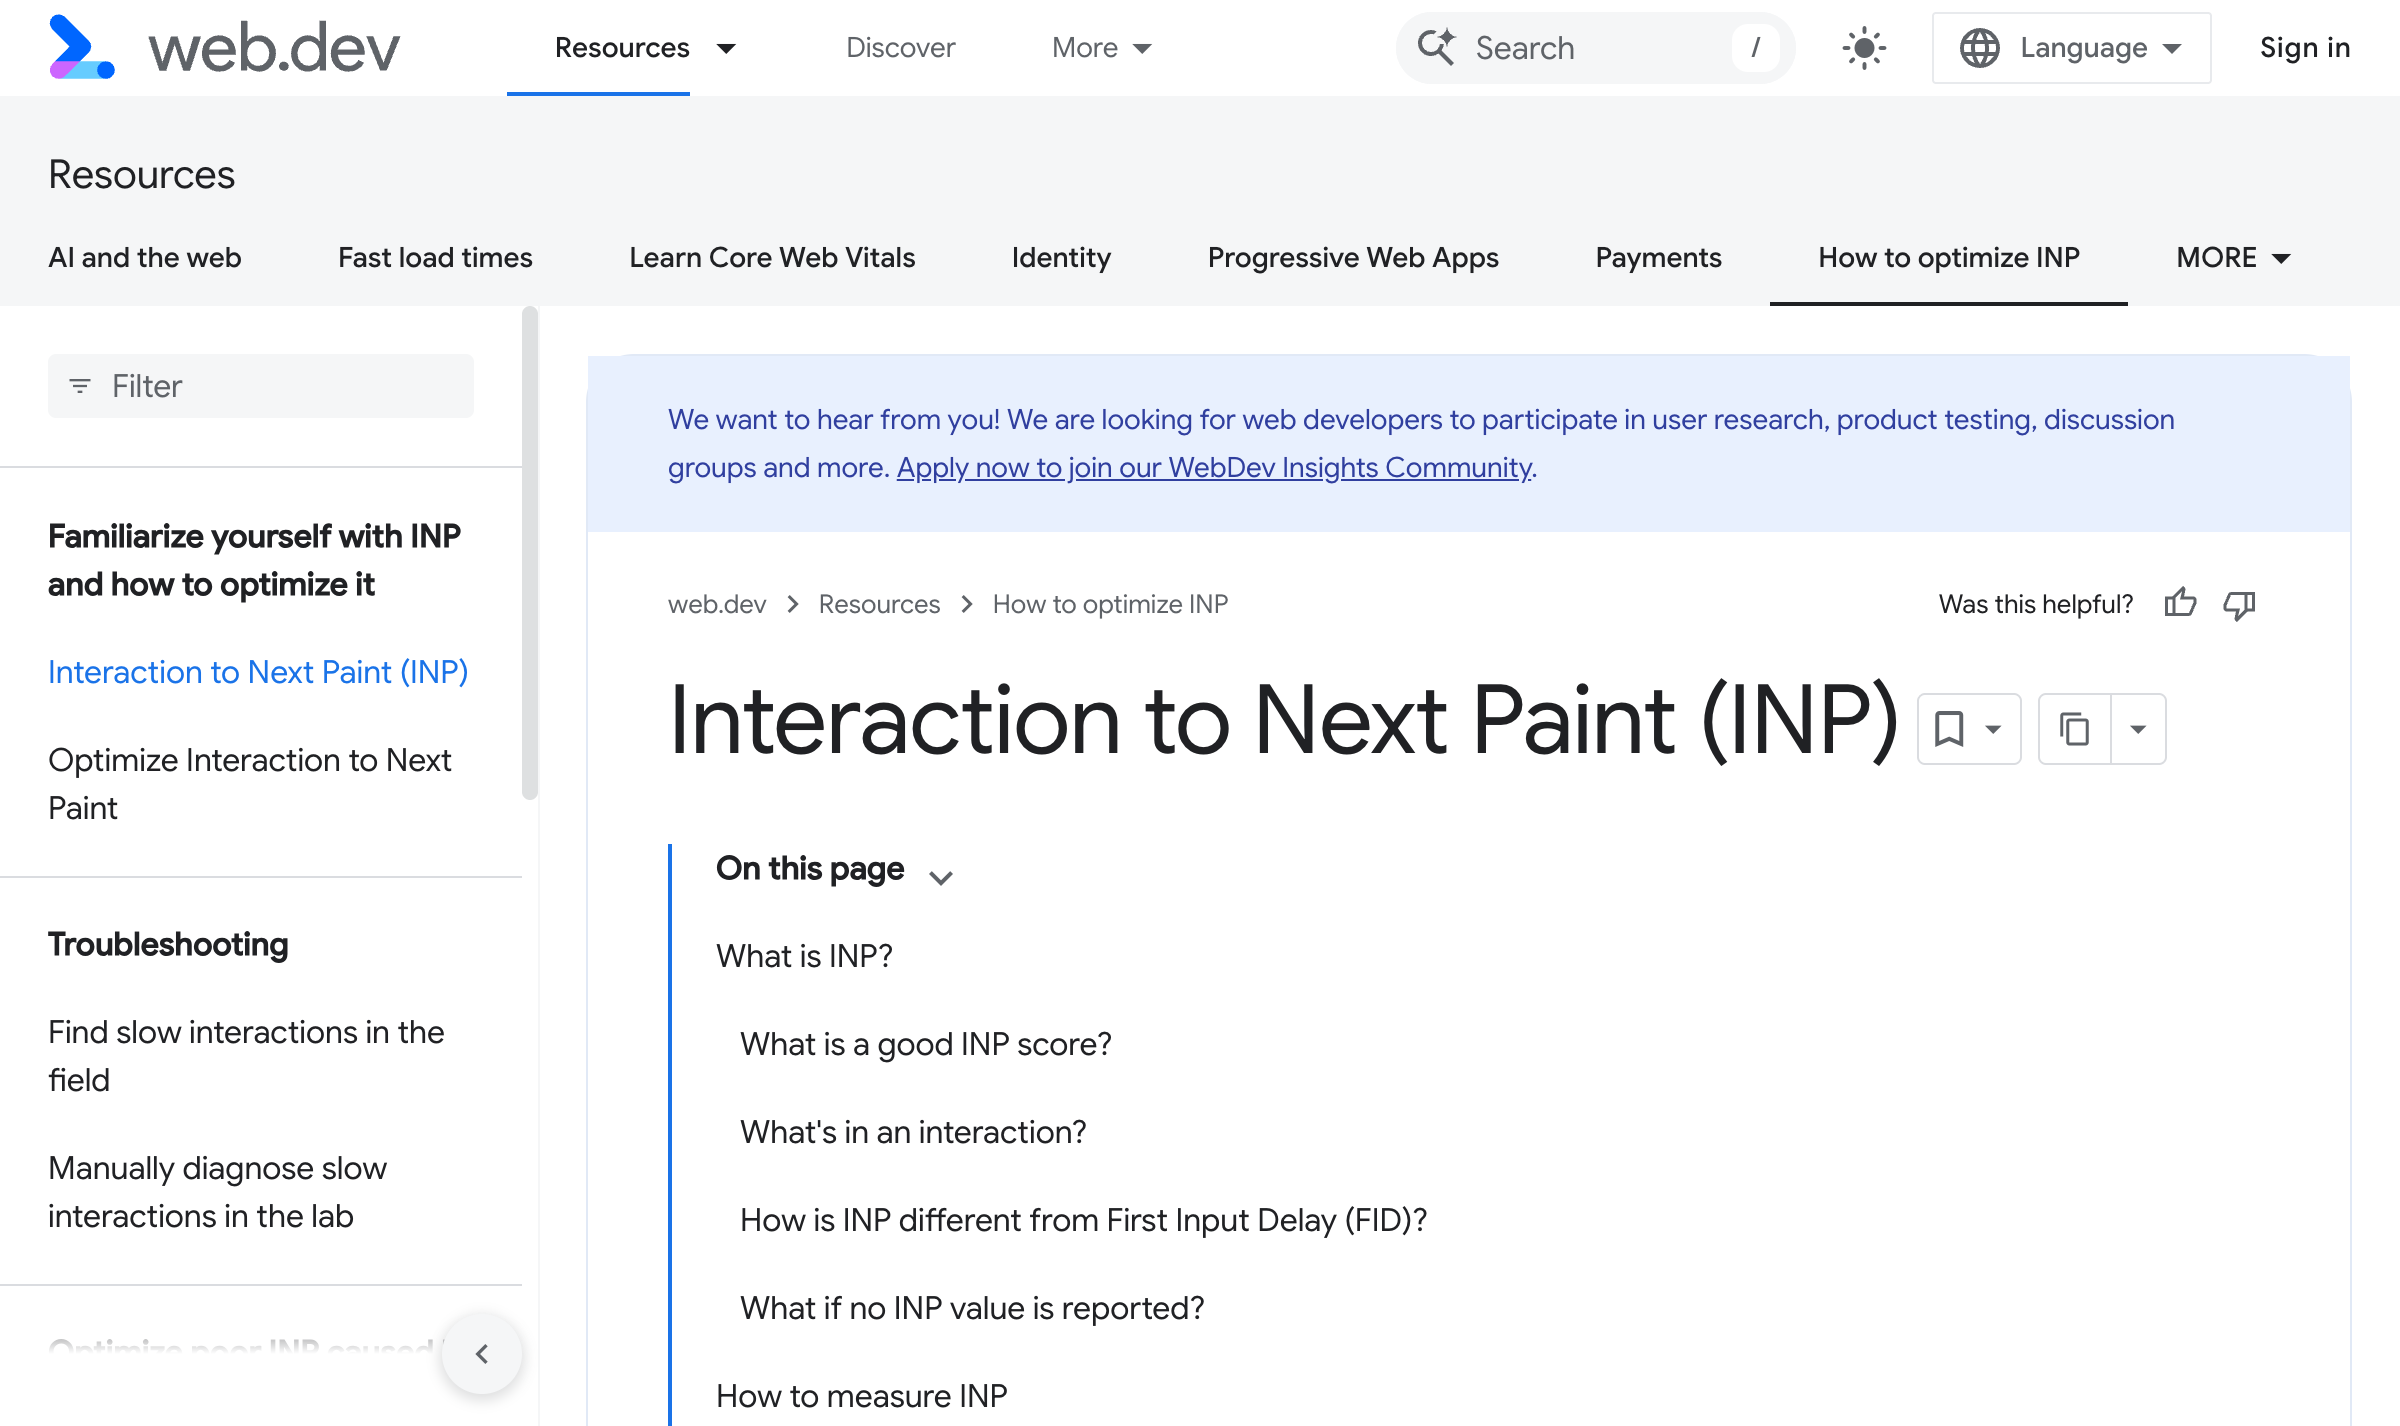The width and height of the screenshot is (2400, 1426).
Task: Switch to the Payments tab
Action: click(x=1658, y=258)
